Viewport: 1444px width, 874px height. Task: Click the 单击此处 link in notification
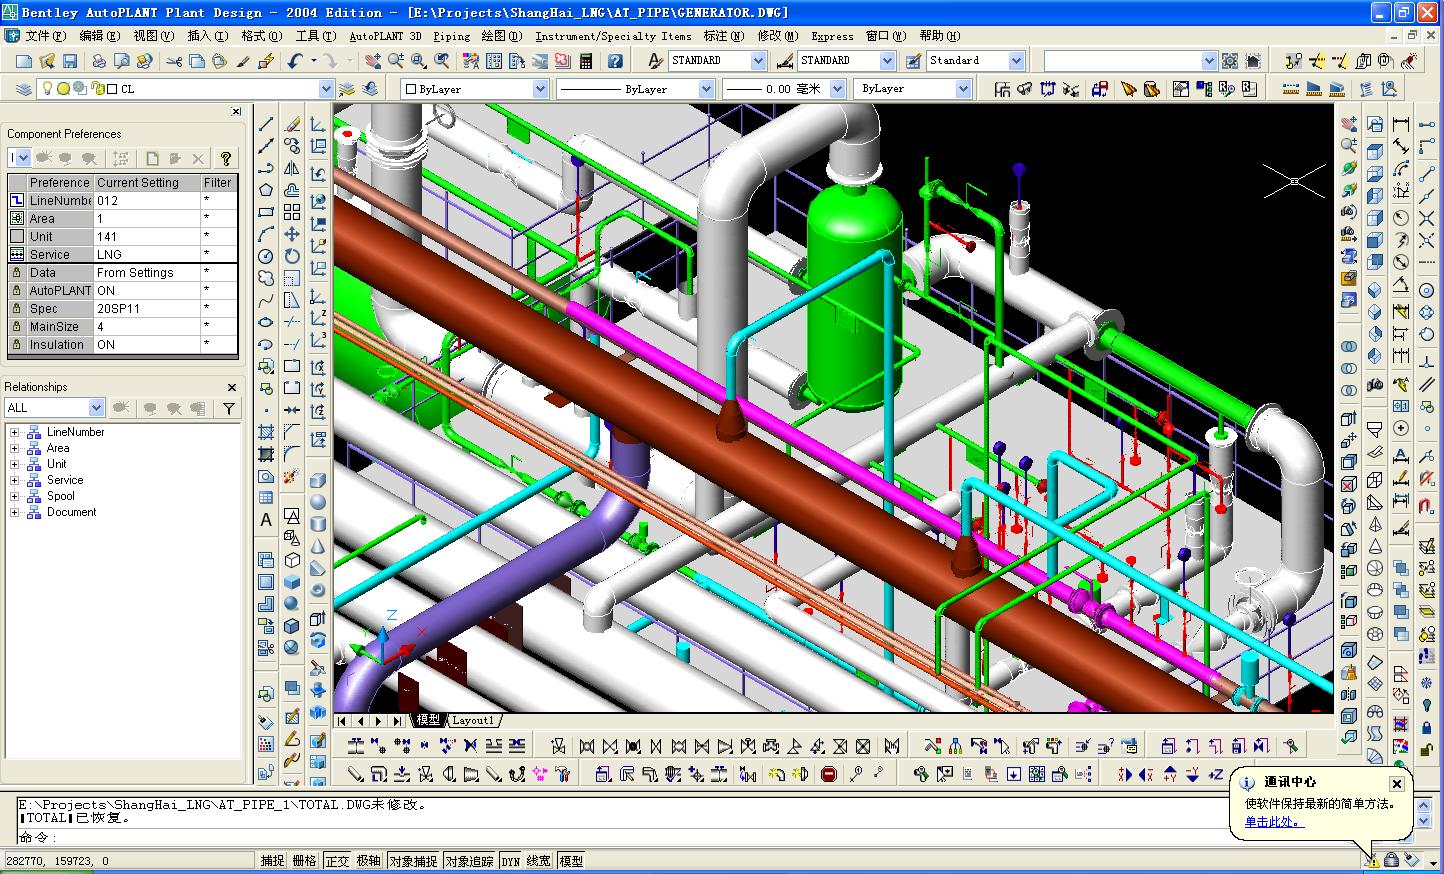[x=1273, y=822]
